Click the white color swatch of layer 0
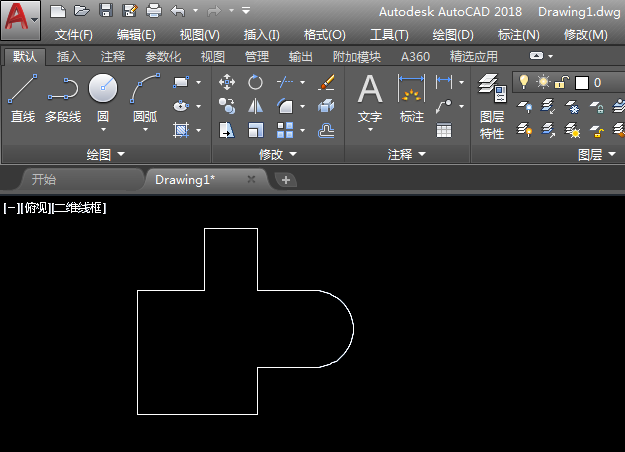Viewport: 625px width, 452px height. 581,82
